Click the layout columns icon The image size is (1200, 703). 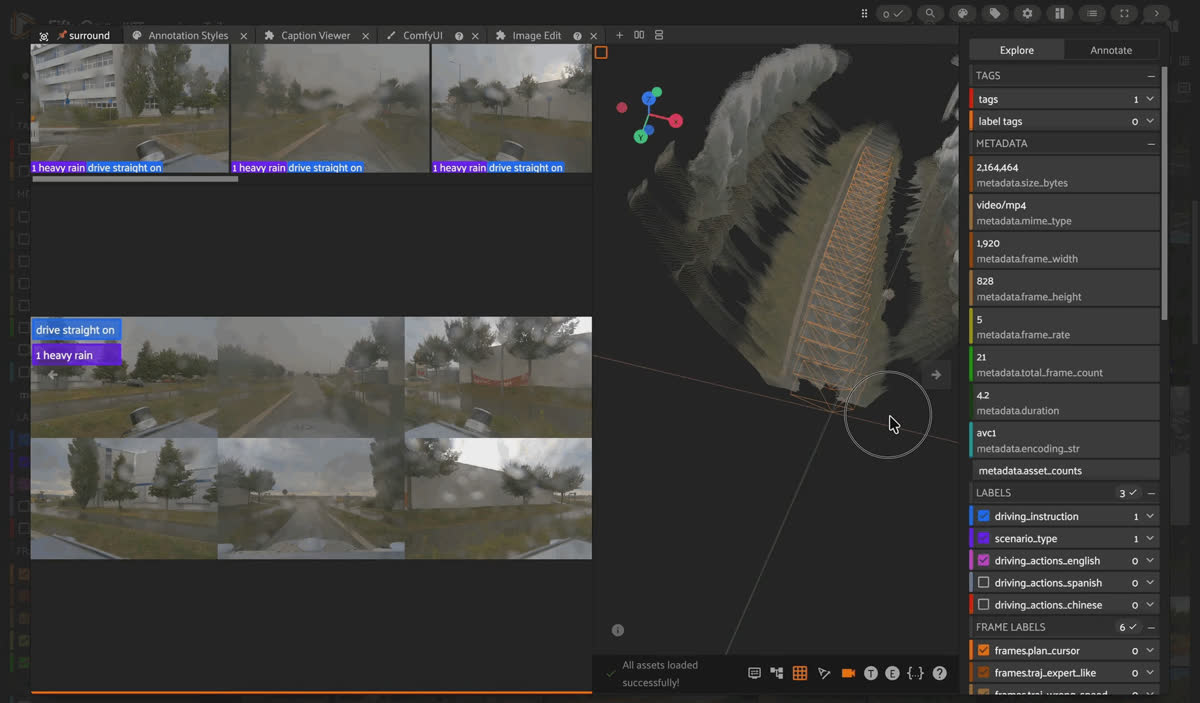click(x=1060, y=14)
